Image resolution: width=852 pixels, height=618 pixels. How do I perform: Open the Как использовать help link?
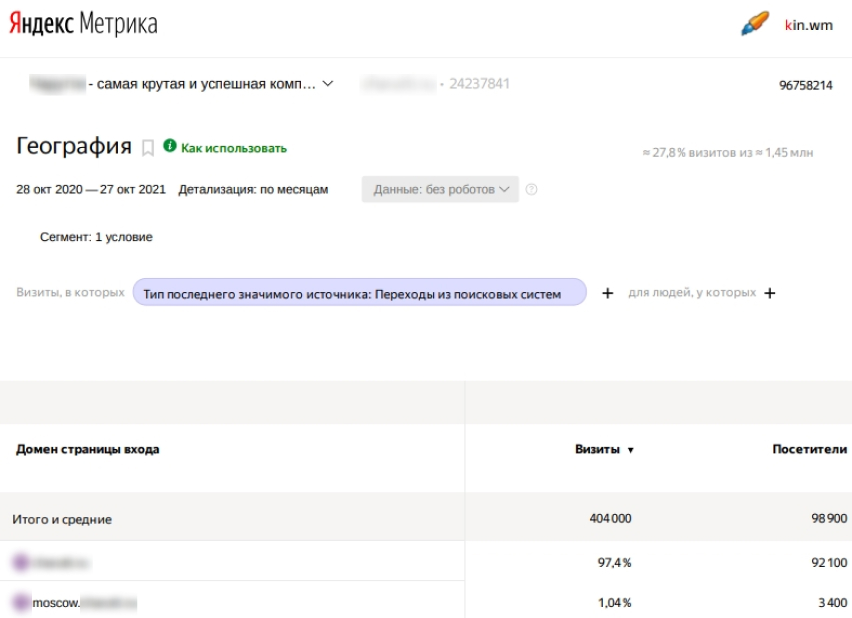233,149
